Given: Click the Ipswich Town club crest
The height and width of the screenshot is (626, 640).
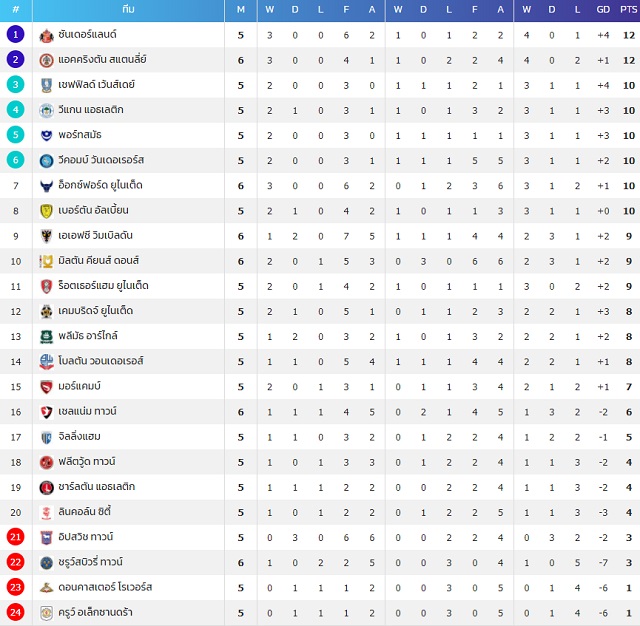Looking at the screenshot, I should 47,537.
